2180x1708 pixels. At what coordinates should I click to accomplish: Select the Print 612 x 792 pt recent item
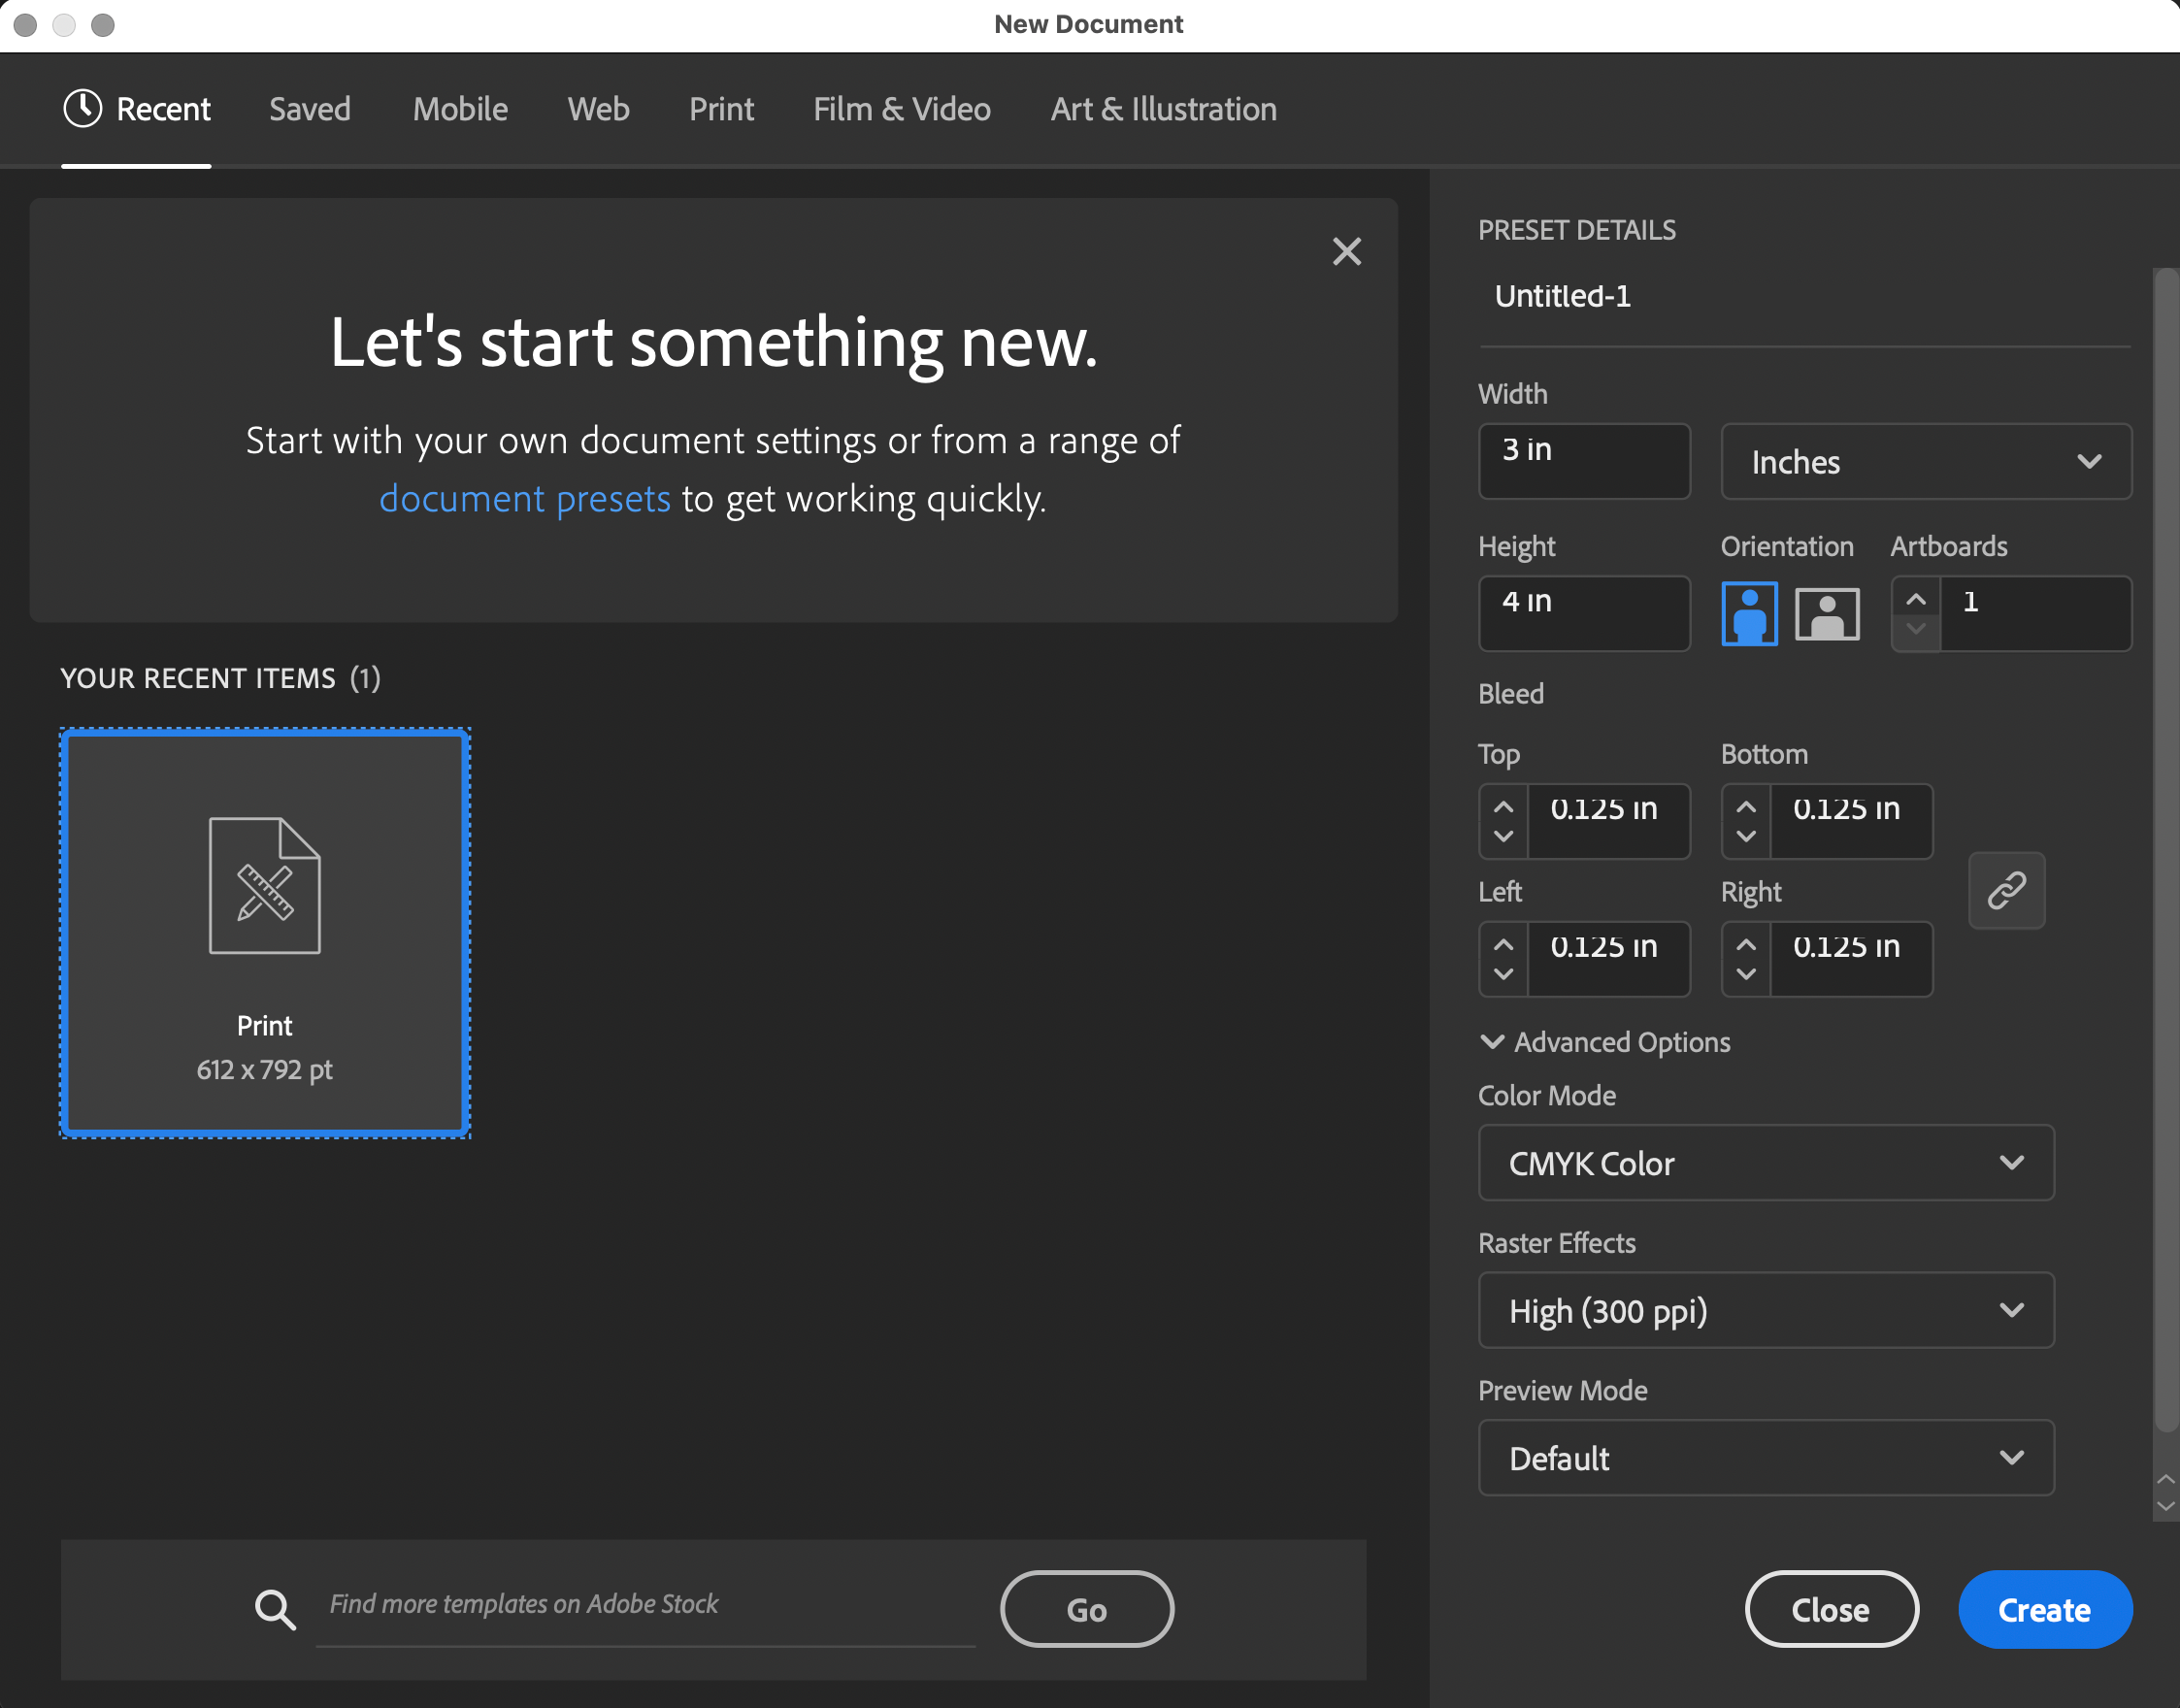[265, 933]
